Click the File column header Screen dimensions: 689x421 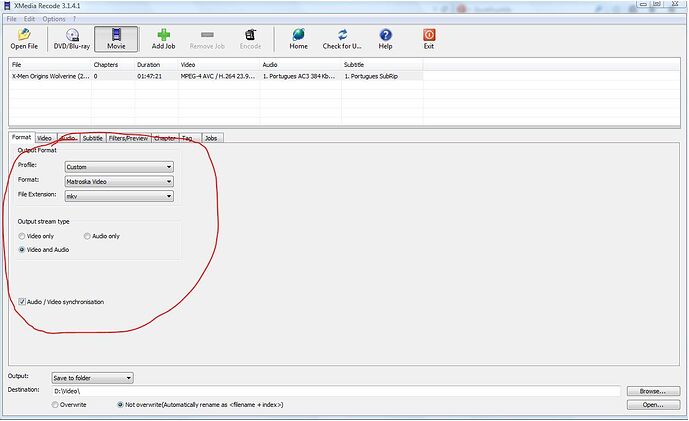tap(50, 65)
